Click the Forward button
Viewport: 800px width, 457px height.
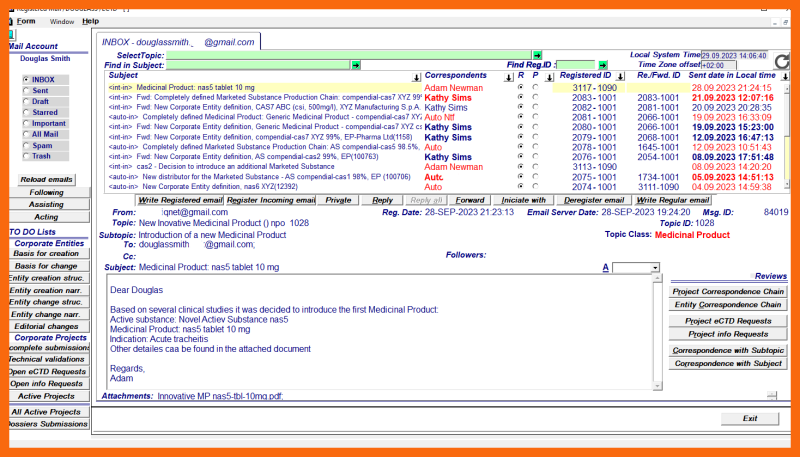(470, 200)
